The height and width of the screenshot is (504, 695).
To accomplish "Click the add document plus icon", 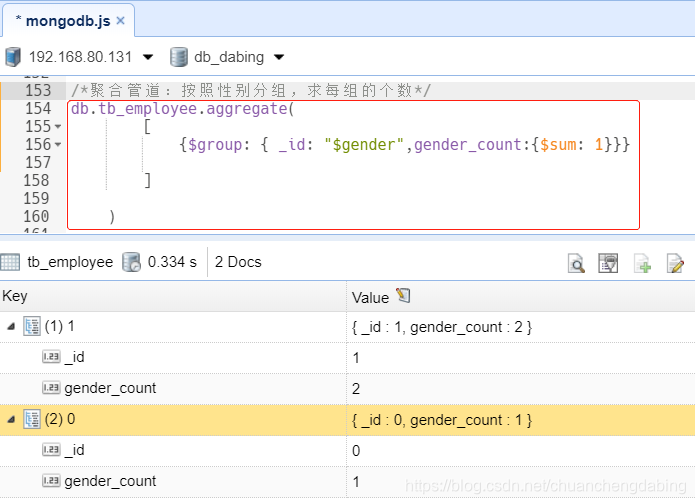I will coord(642,263).
